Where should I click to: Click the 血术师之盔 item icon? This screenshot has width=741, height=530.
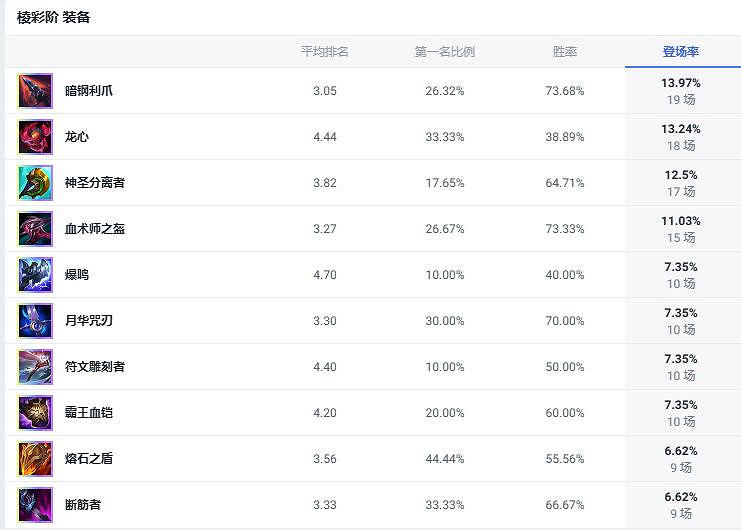click(35, 229)
